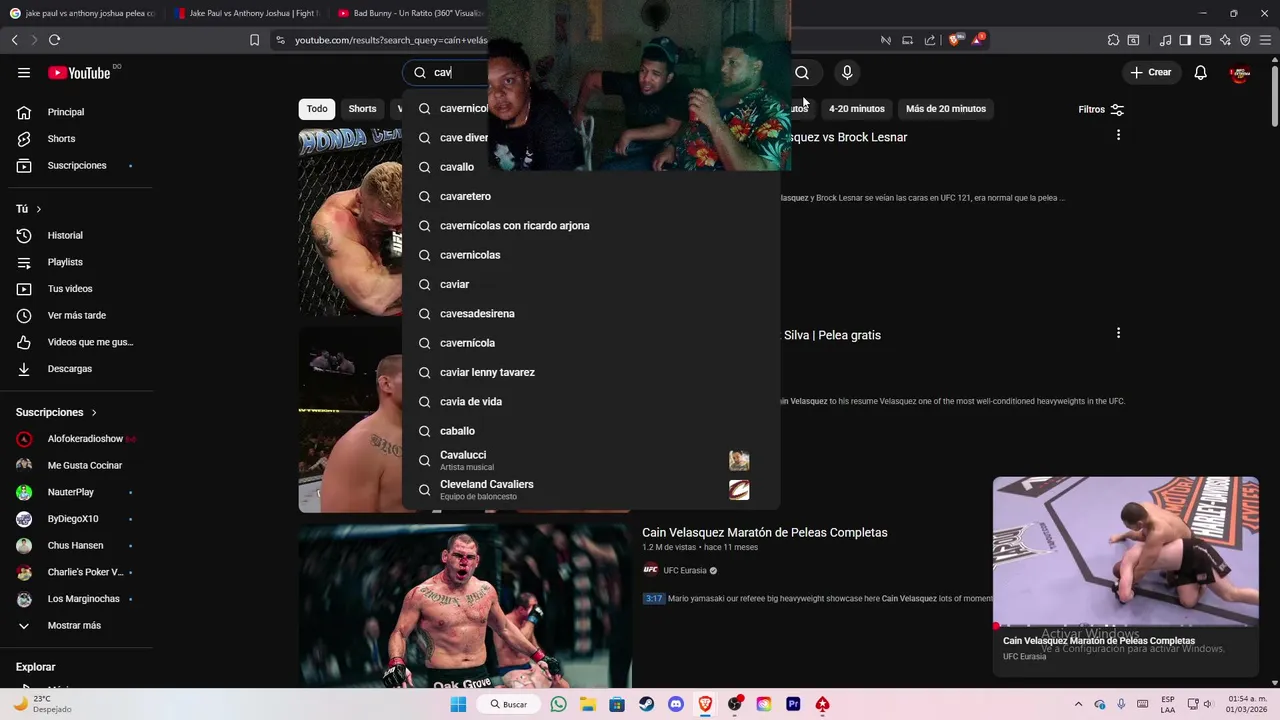Open Brave VPN shield icon
1280x720 pixels.
click(1245, 40)
